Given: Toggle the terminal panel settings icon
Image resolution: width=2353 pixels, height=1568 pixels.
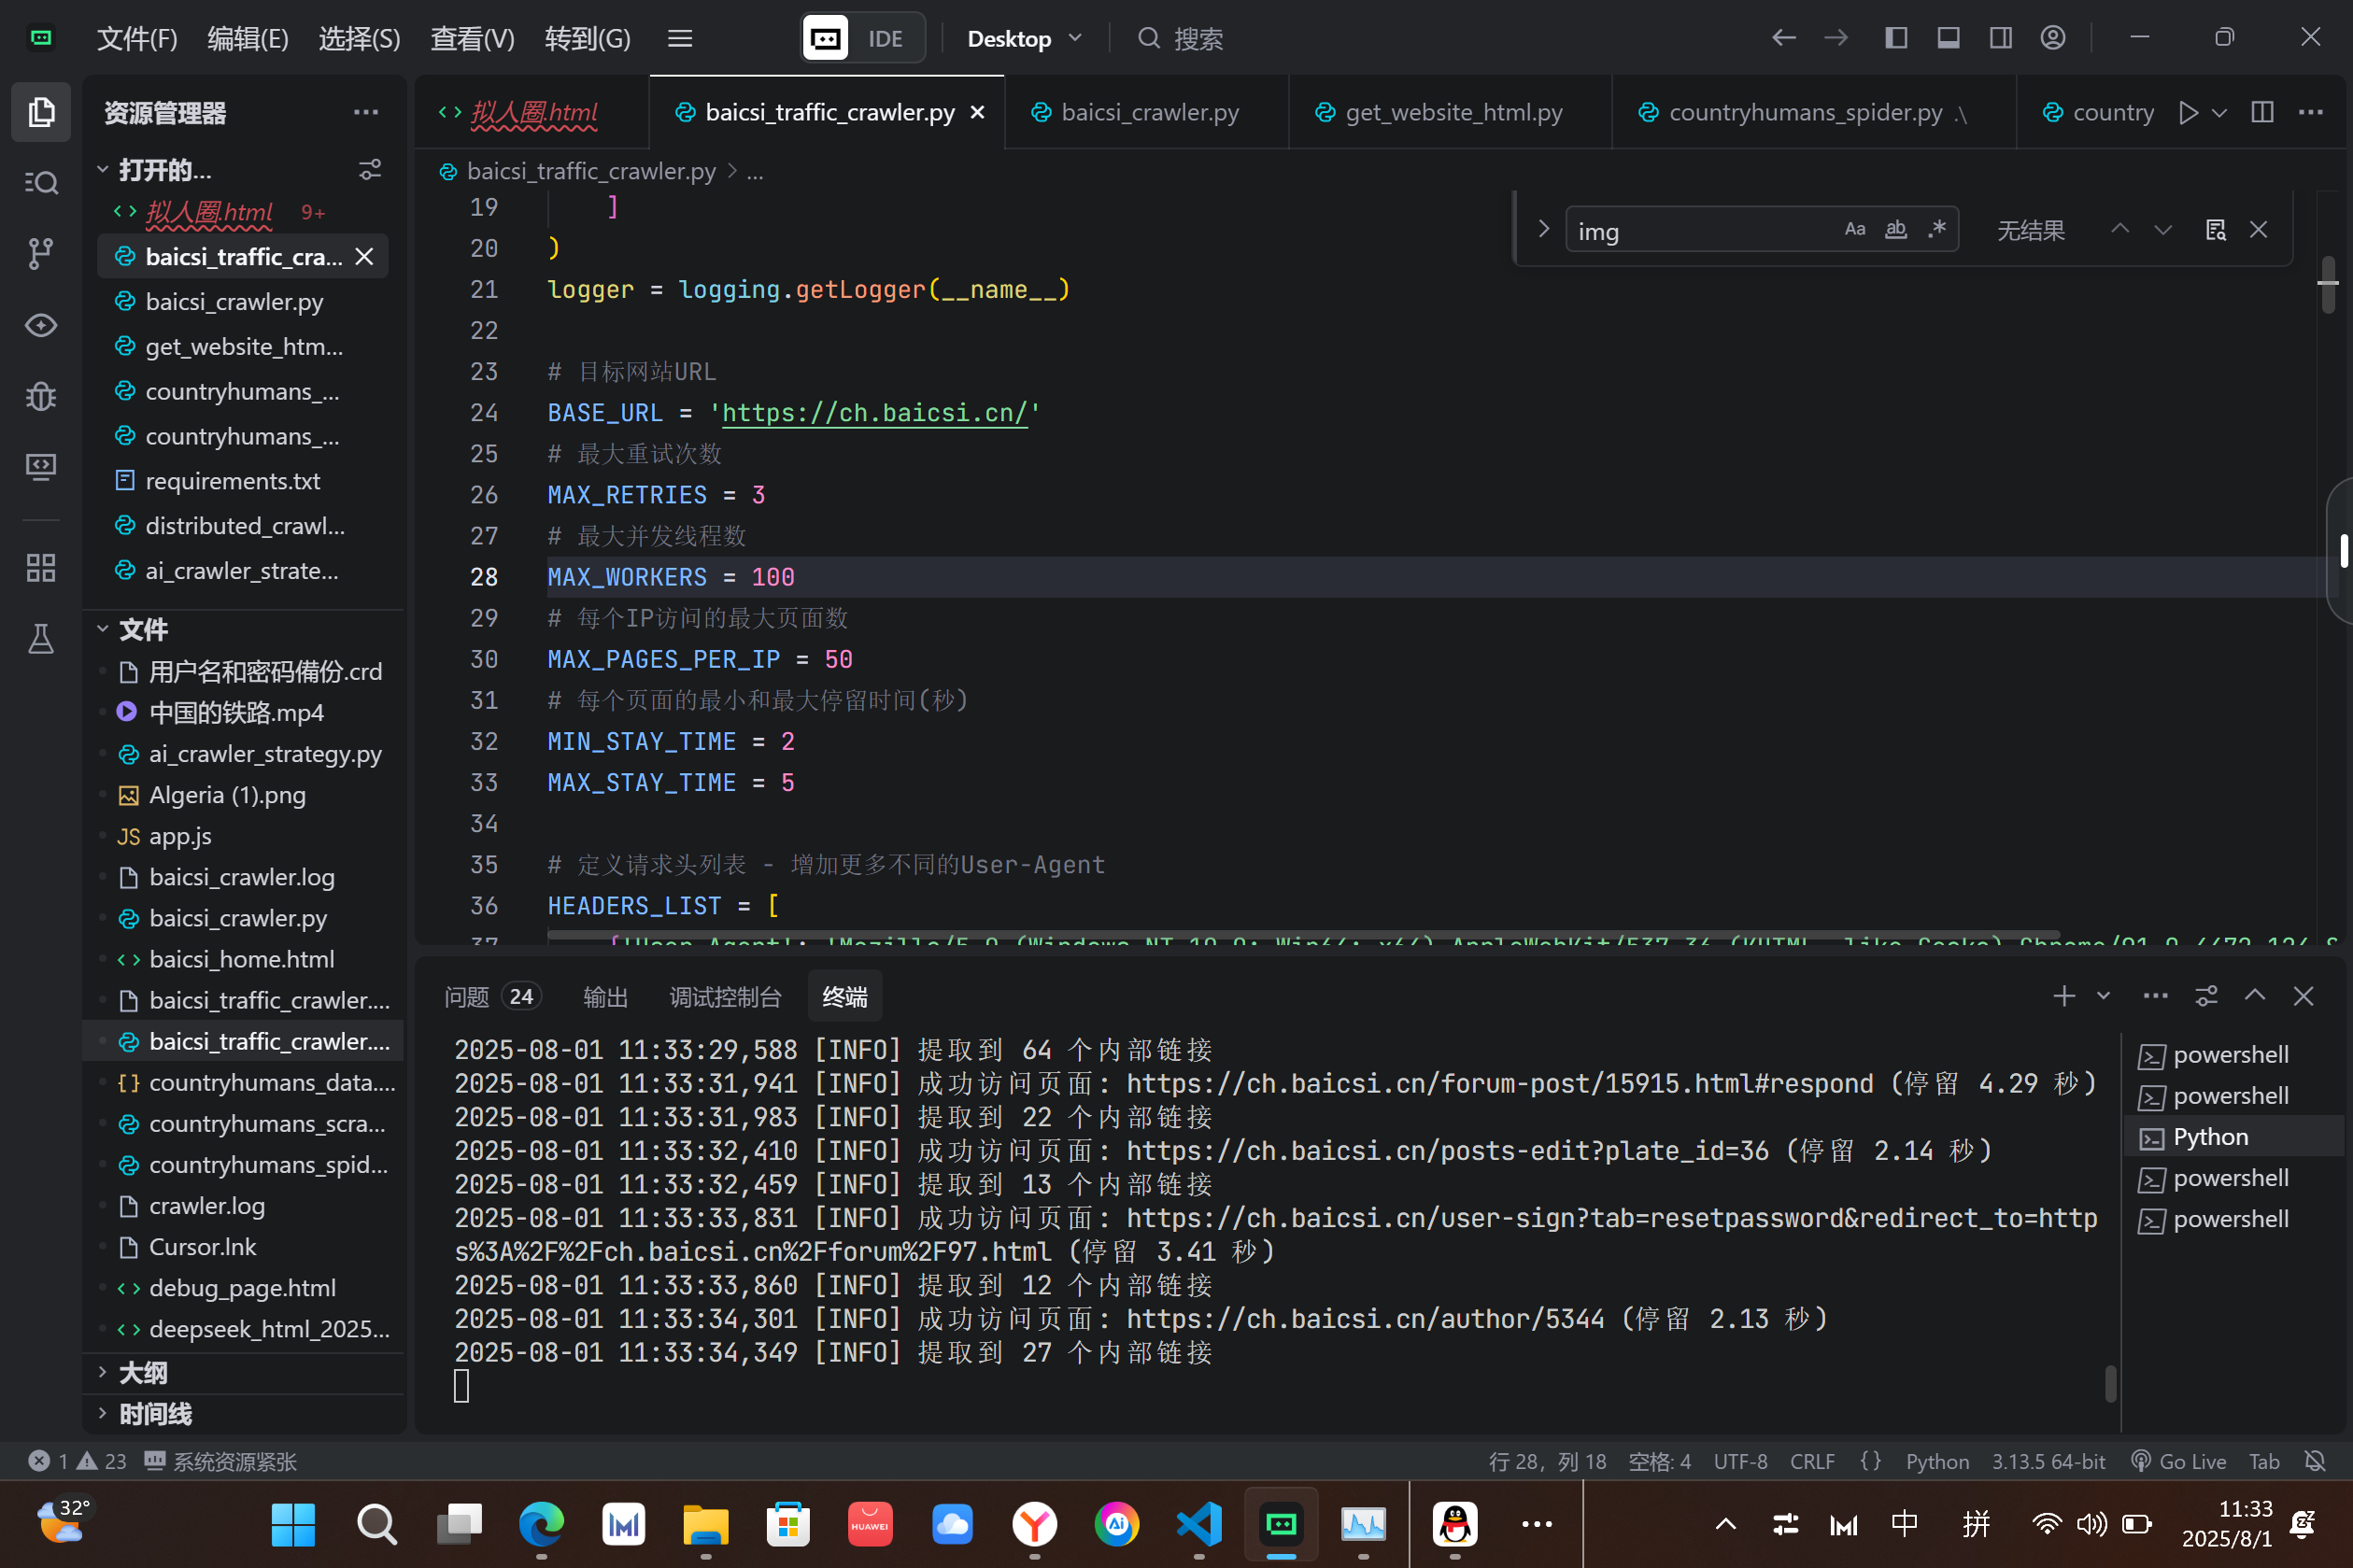Looking at the screenshot, I should pos(2206,996).
